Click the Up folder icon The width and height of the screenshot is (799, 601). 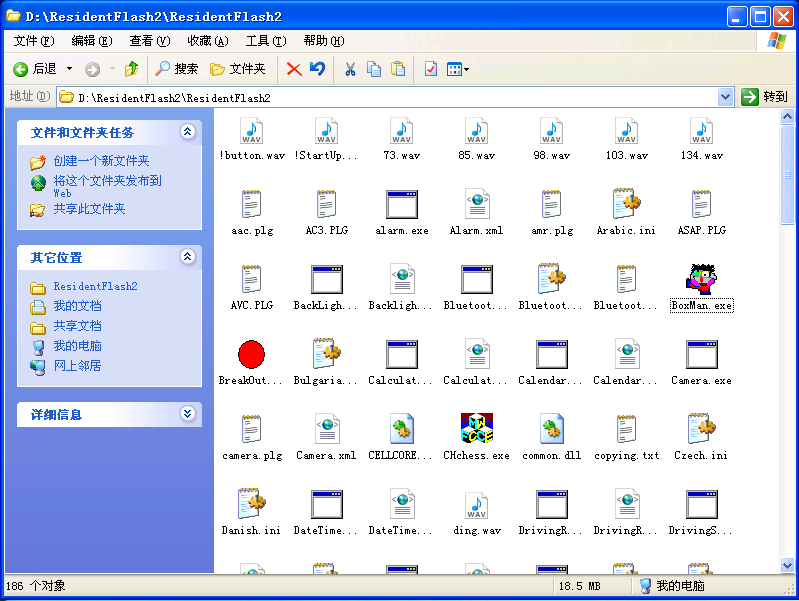tap(131, 69)
